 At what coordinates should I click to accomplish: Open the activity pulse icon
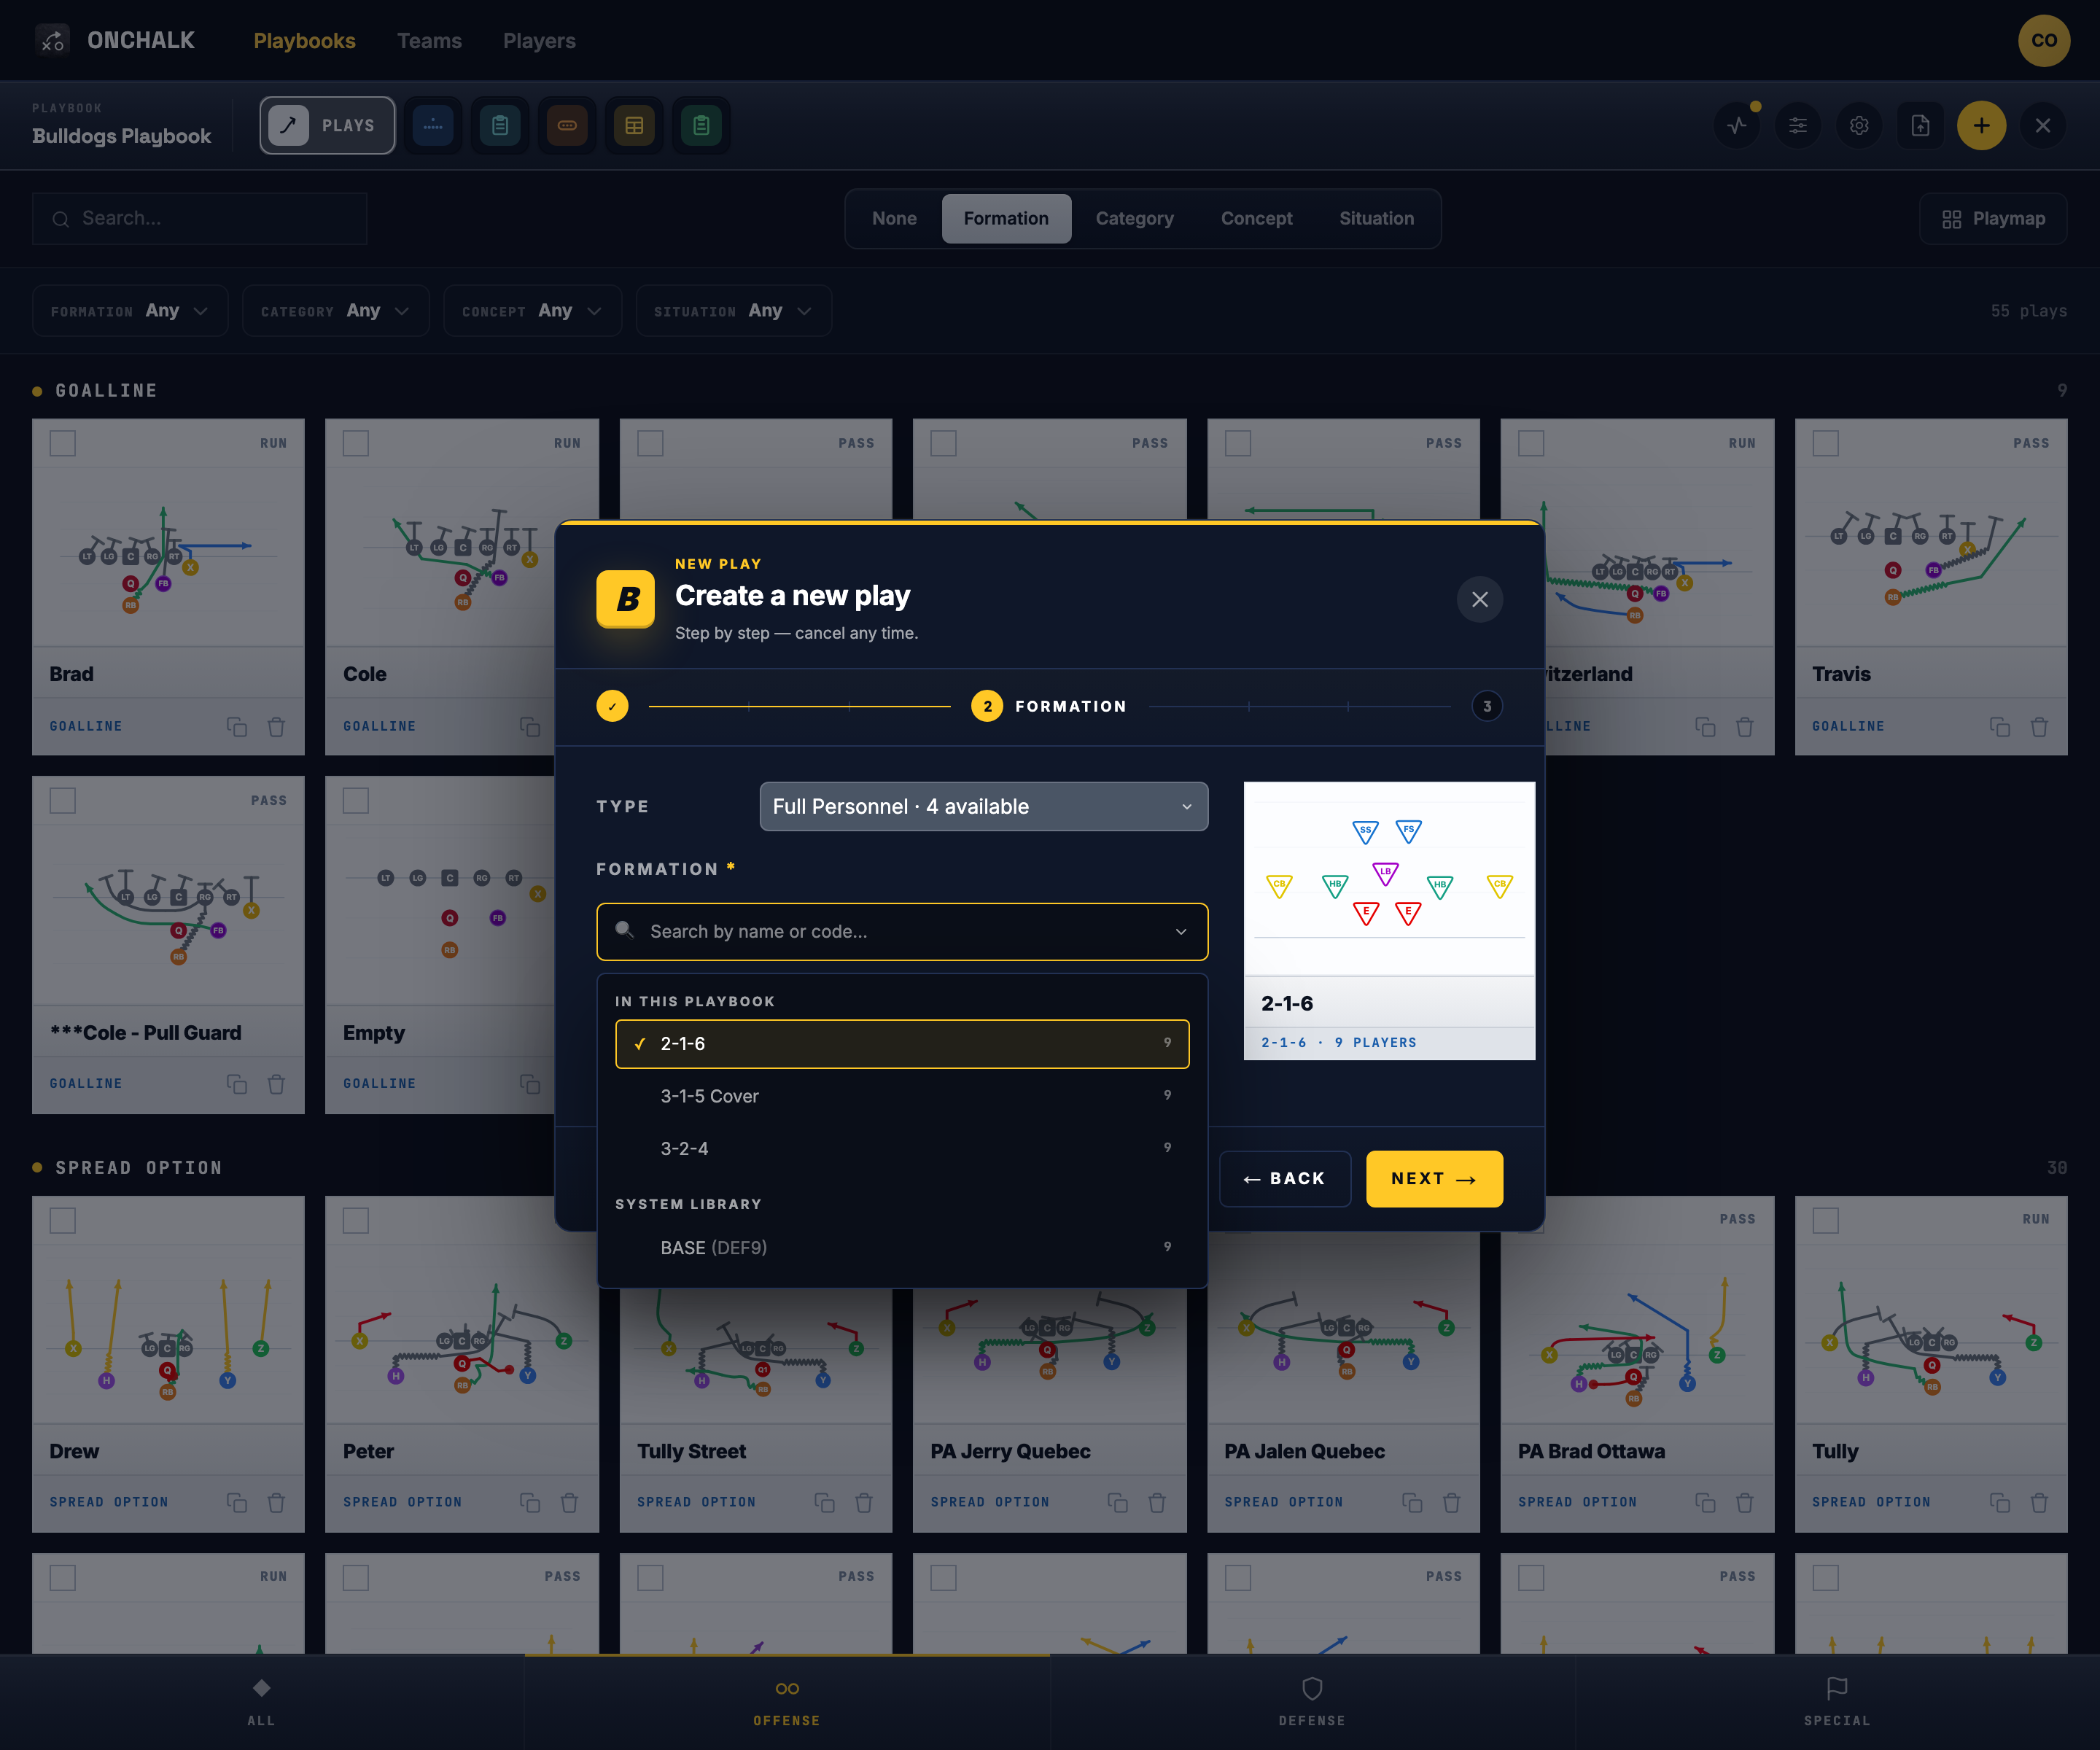1737,126
